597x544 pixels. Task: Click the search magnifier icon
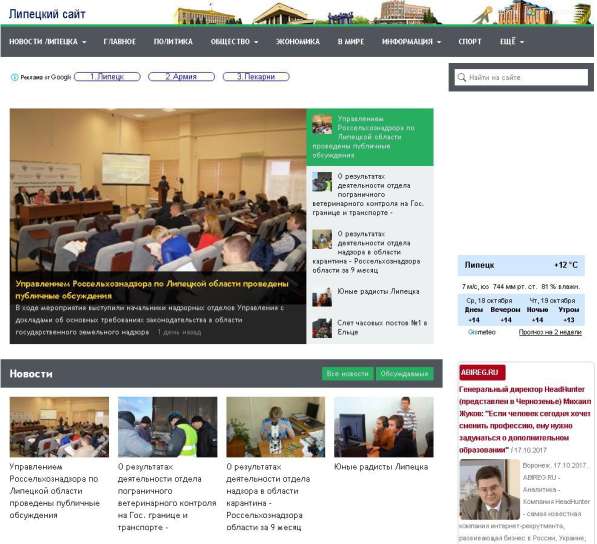pyautogui.click(x=461, y=77)
